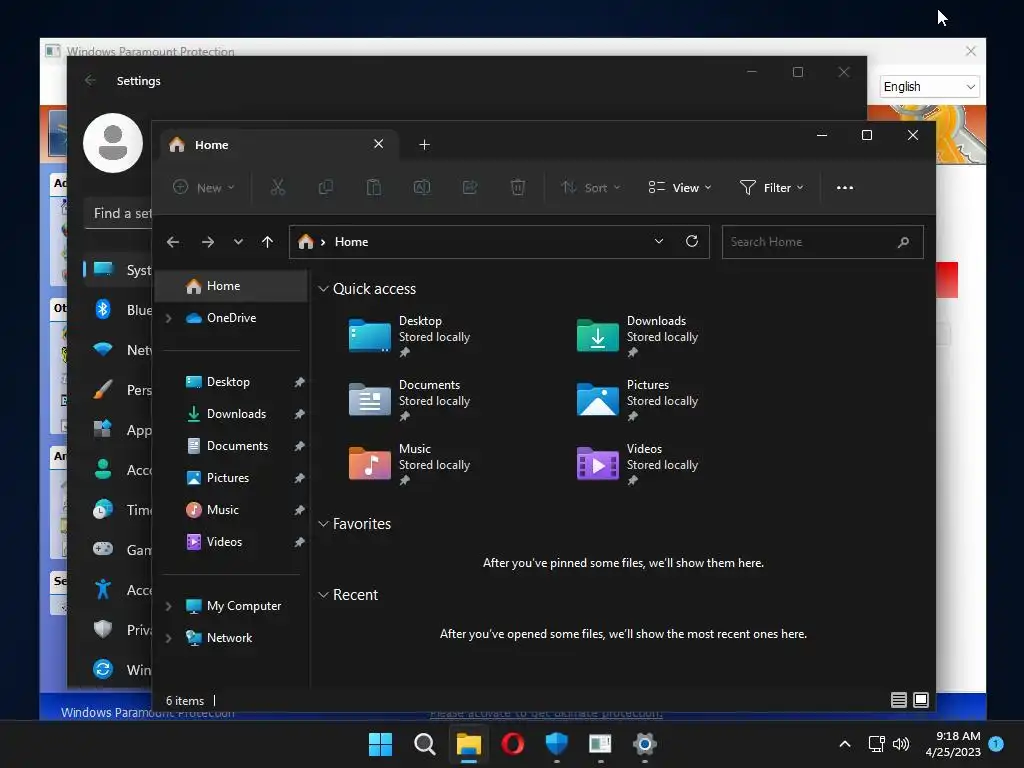Go forward with the Explorer forward arrow

[x=208, y=242]
